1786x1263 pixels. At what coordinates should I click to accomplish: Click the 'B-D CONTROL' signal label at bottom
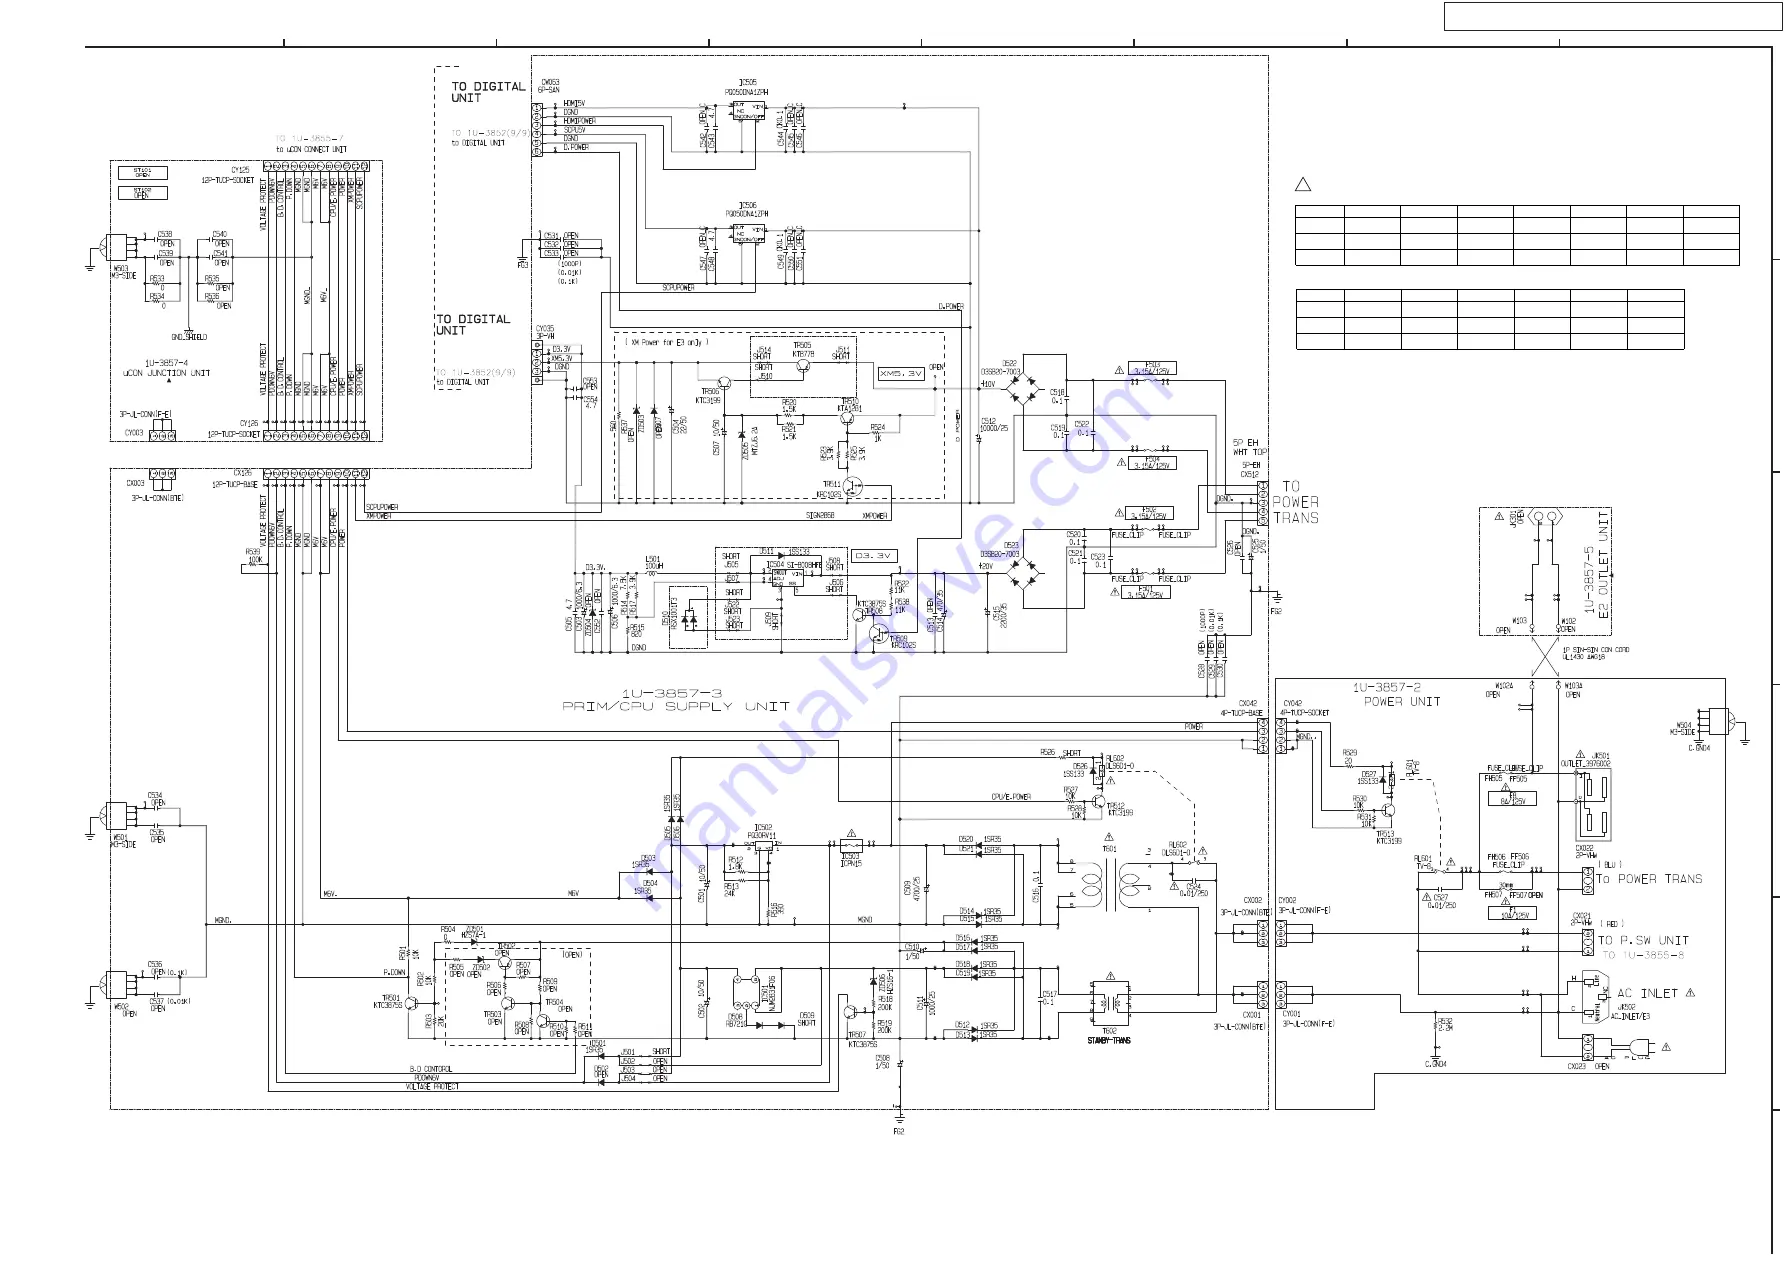[431, 1069]
